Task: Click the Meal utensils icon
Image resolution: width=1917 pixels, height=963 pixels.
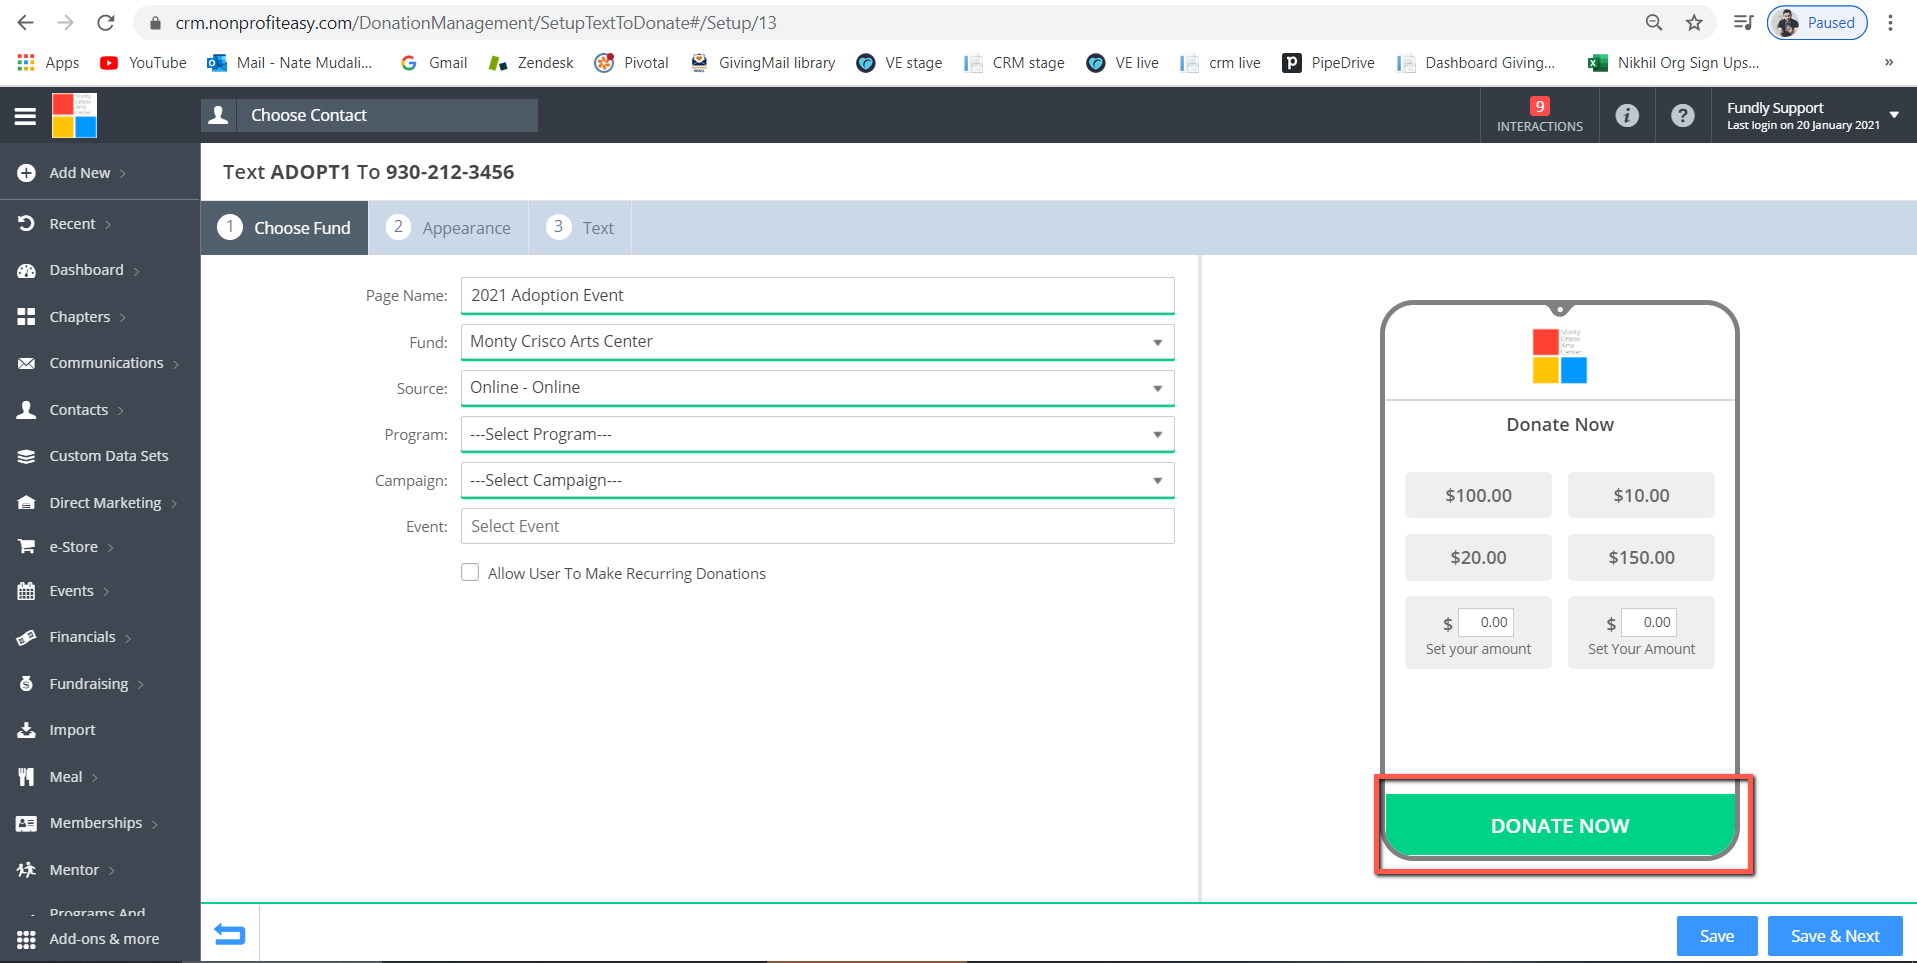Action: click(x=26, y=777)
